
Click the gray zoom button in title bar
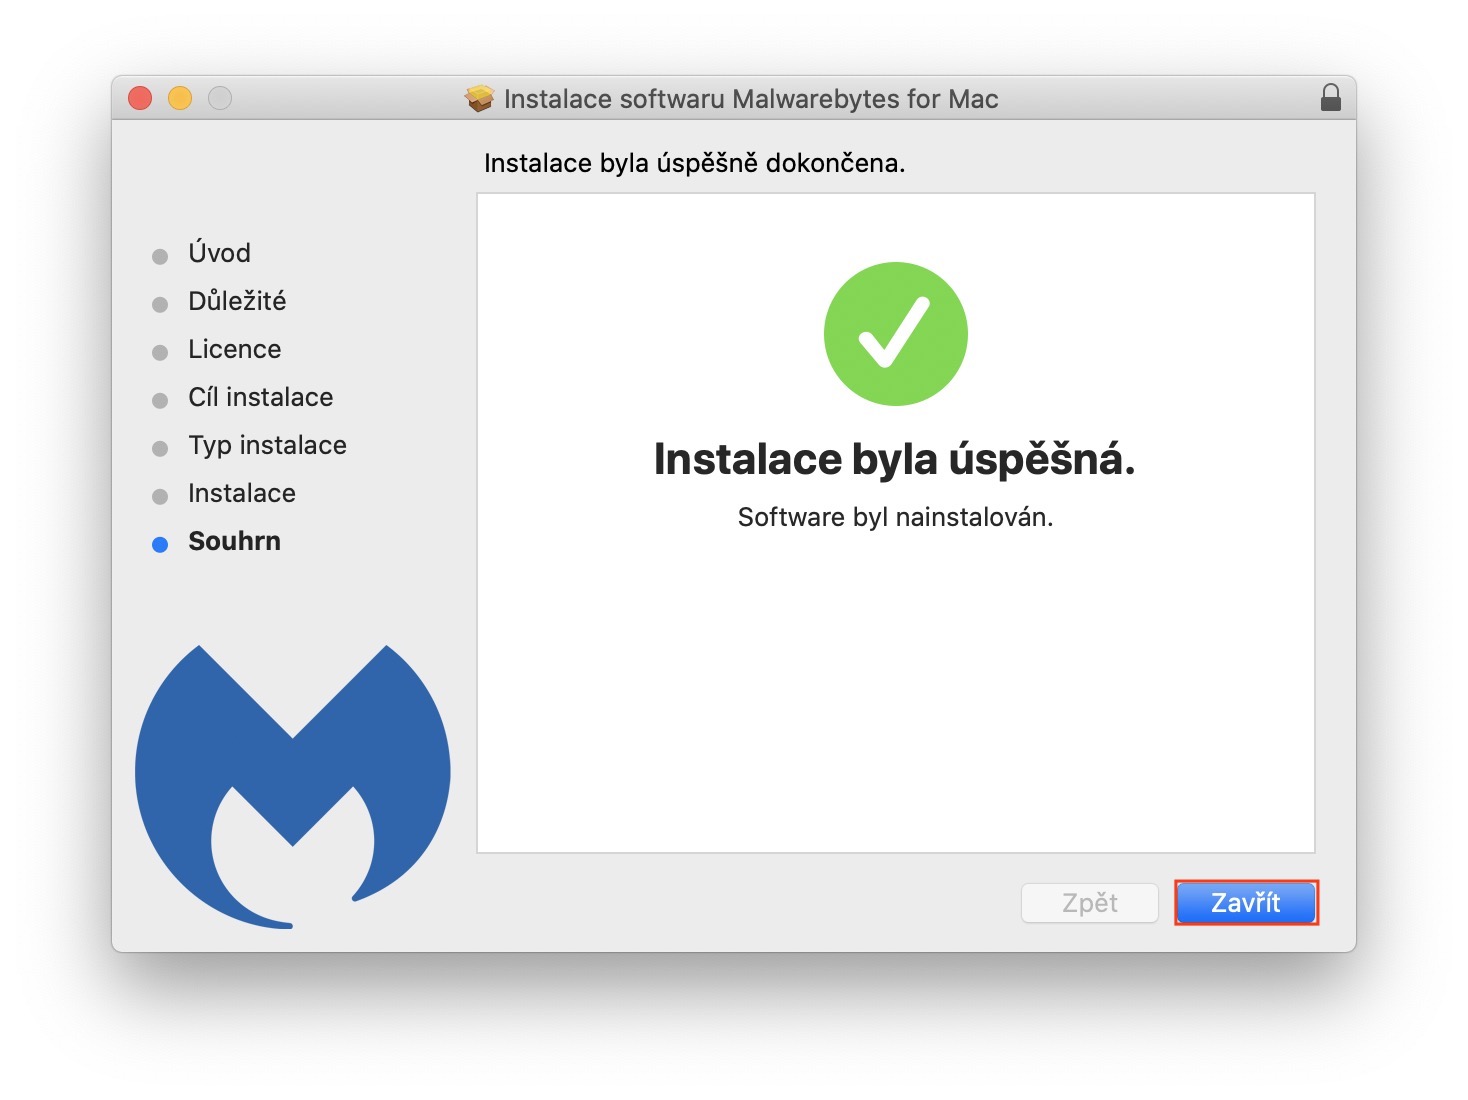coord(220,98)
